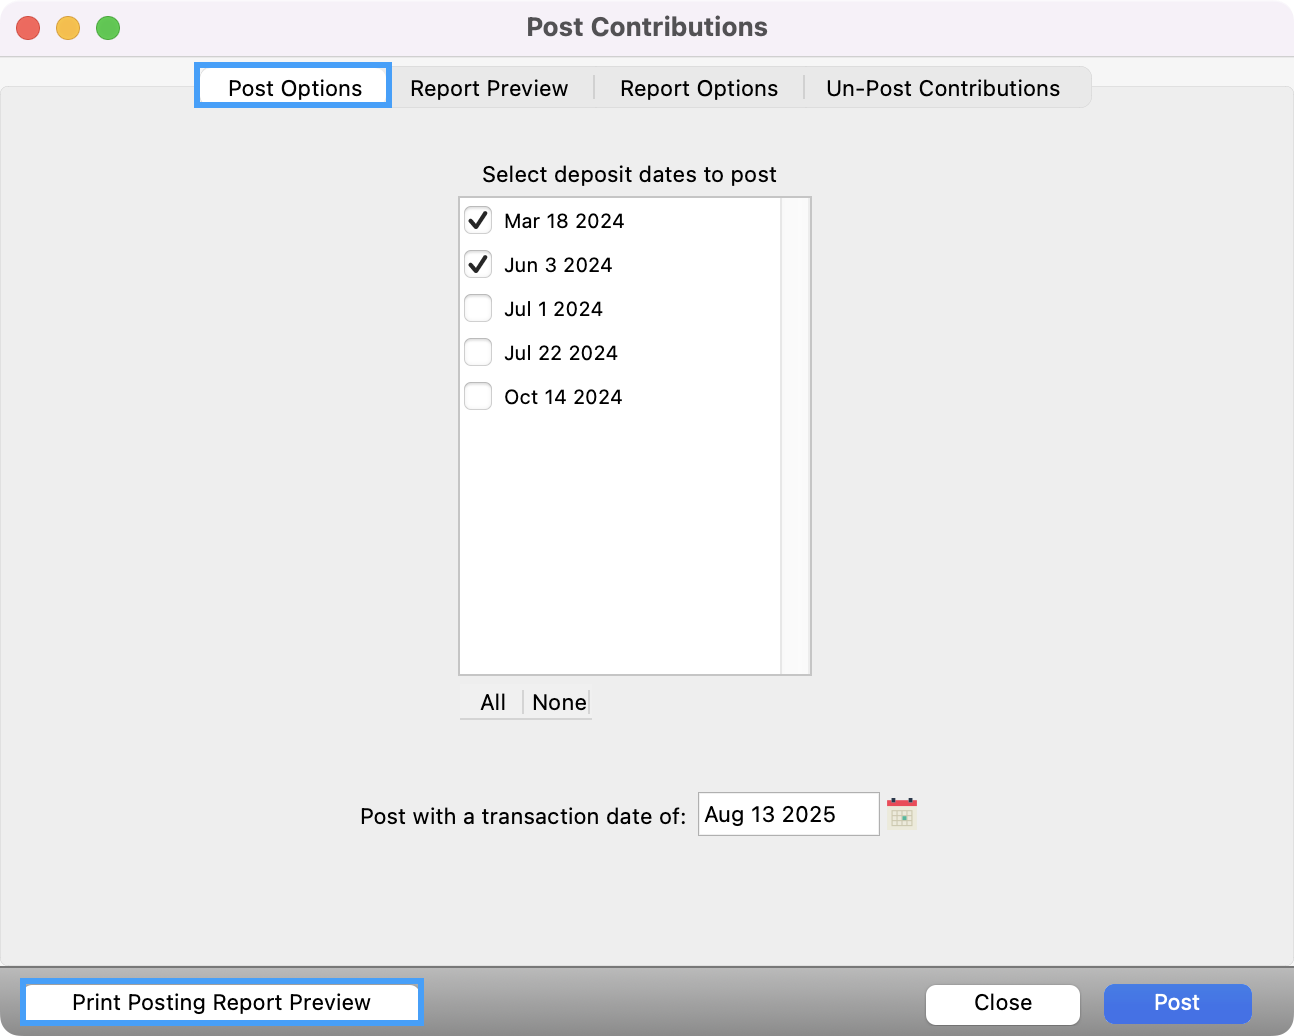Open the calendar date picker

pyautogui.click(x=903, y=814)
